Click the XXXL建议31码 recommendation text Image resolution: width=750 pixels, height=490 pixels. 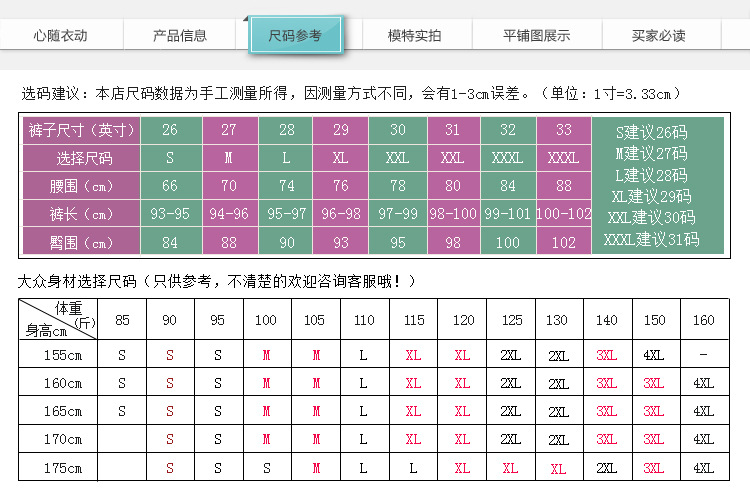click(x=651, y=239)
